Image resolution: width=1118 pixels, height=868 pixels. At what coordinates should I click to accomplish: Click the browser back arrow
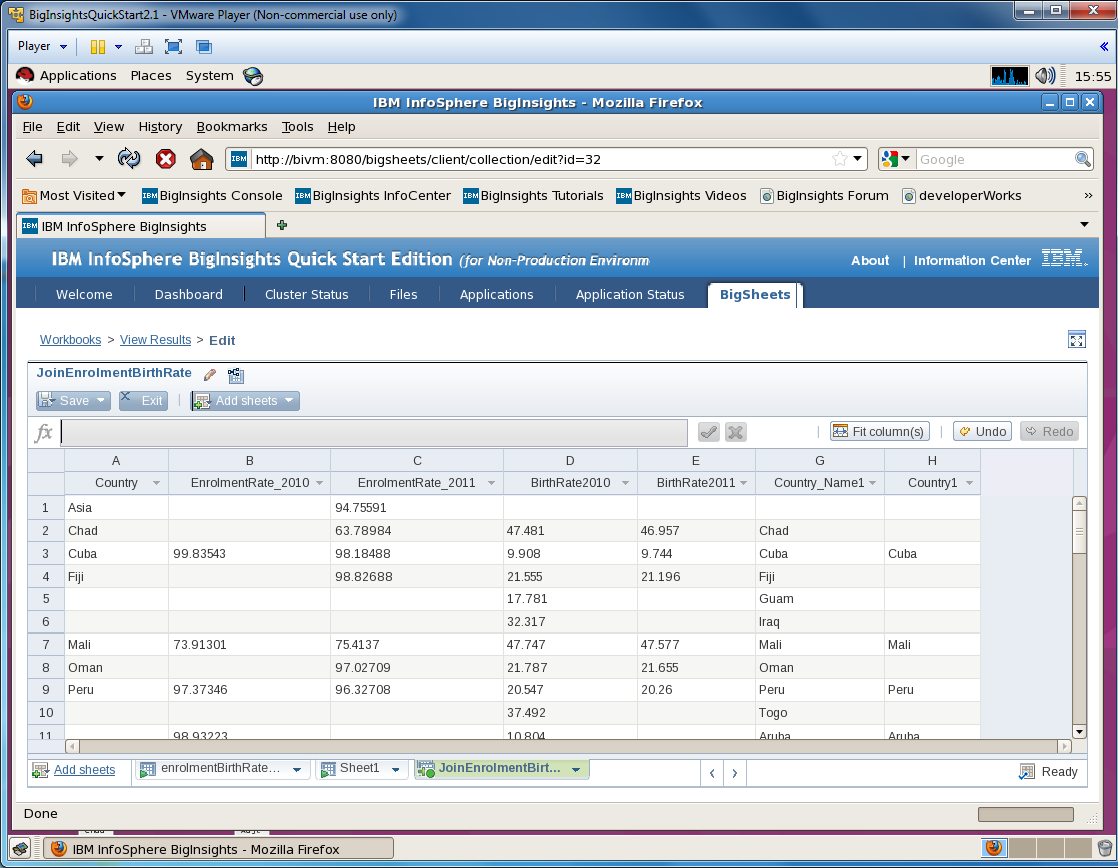click(35, 159)
